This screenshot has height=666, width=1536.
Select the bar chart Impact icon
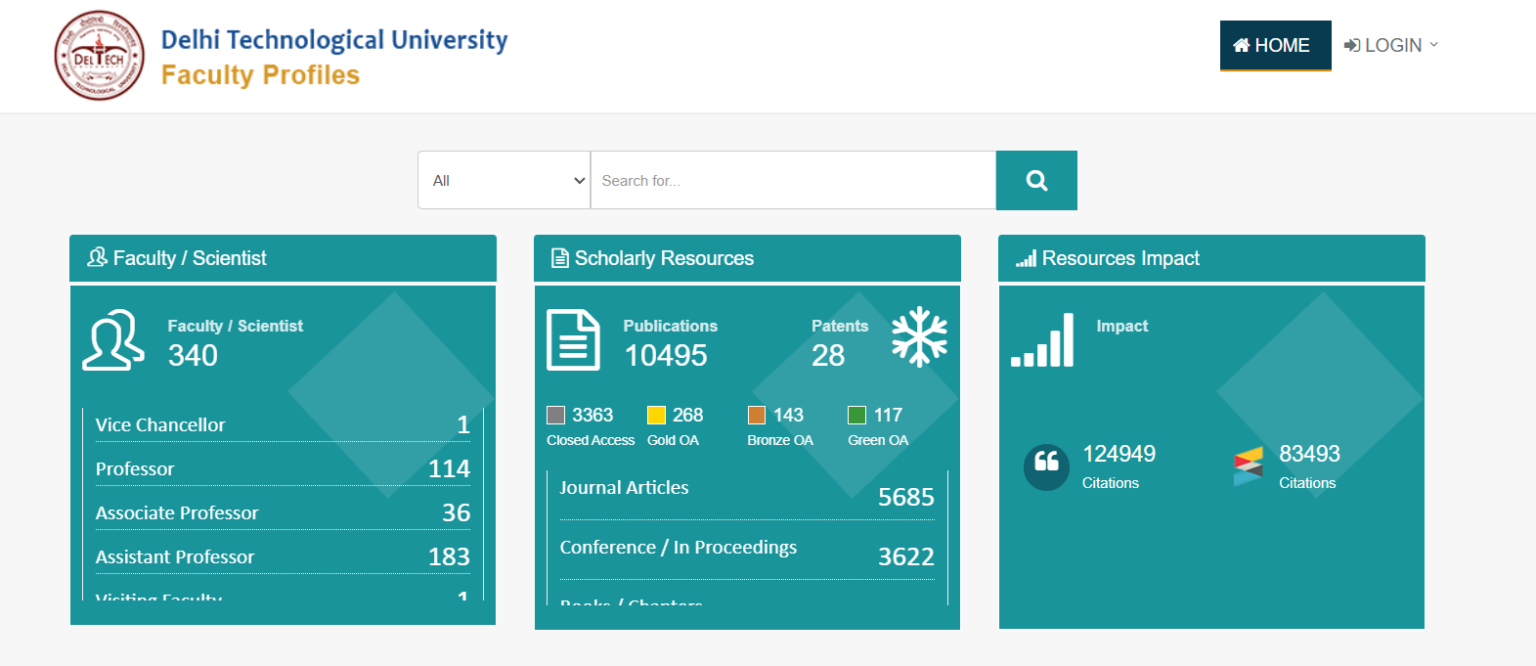(x=1043, y=340)
